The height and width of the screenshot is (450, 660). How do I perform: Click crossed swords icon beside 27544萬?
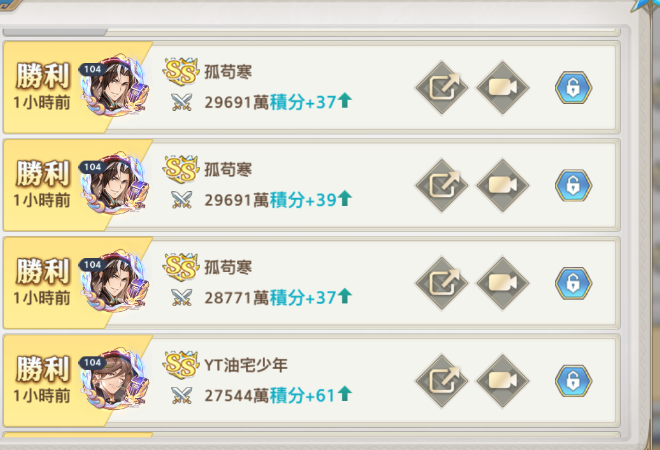[x=182, y=396]
